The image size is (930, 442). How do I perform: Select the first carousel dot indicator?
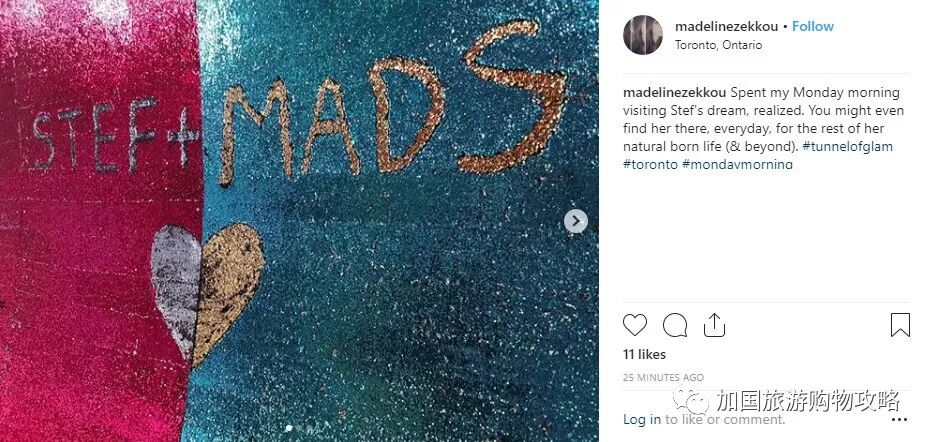(289, 427)
